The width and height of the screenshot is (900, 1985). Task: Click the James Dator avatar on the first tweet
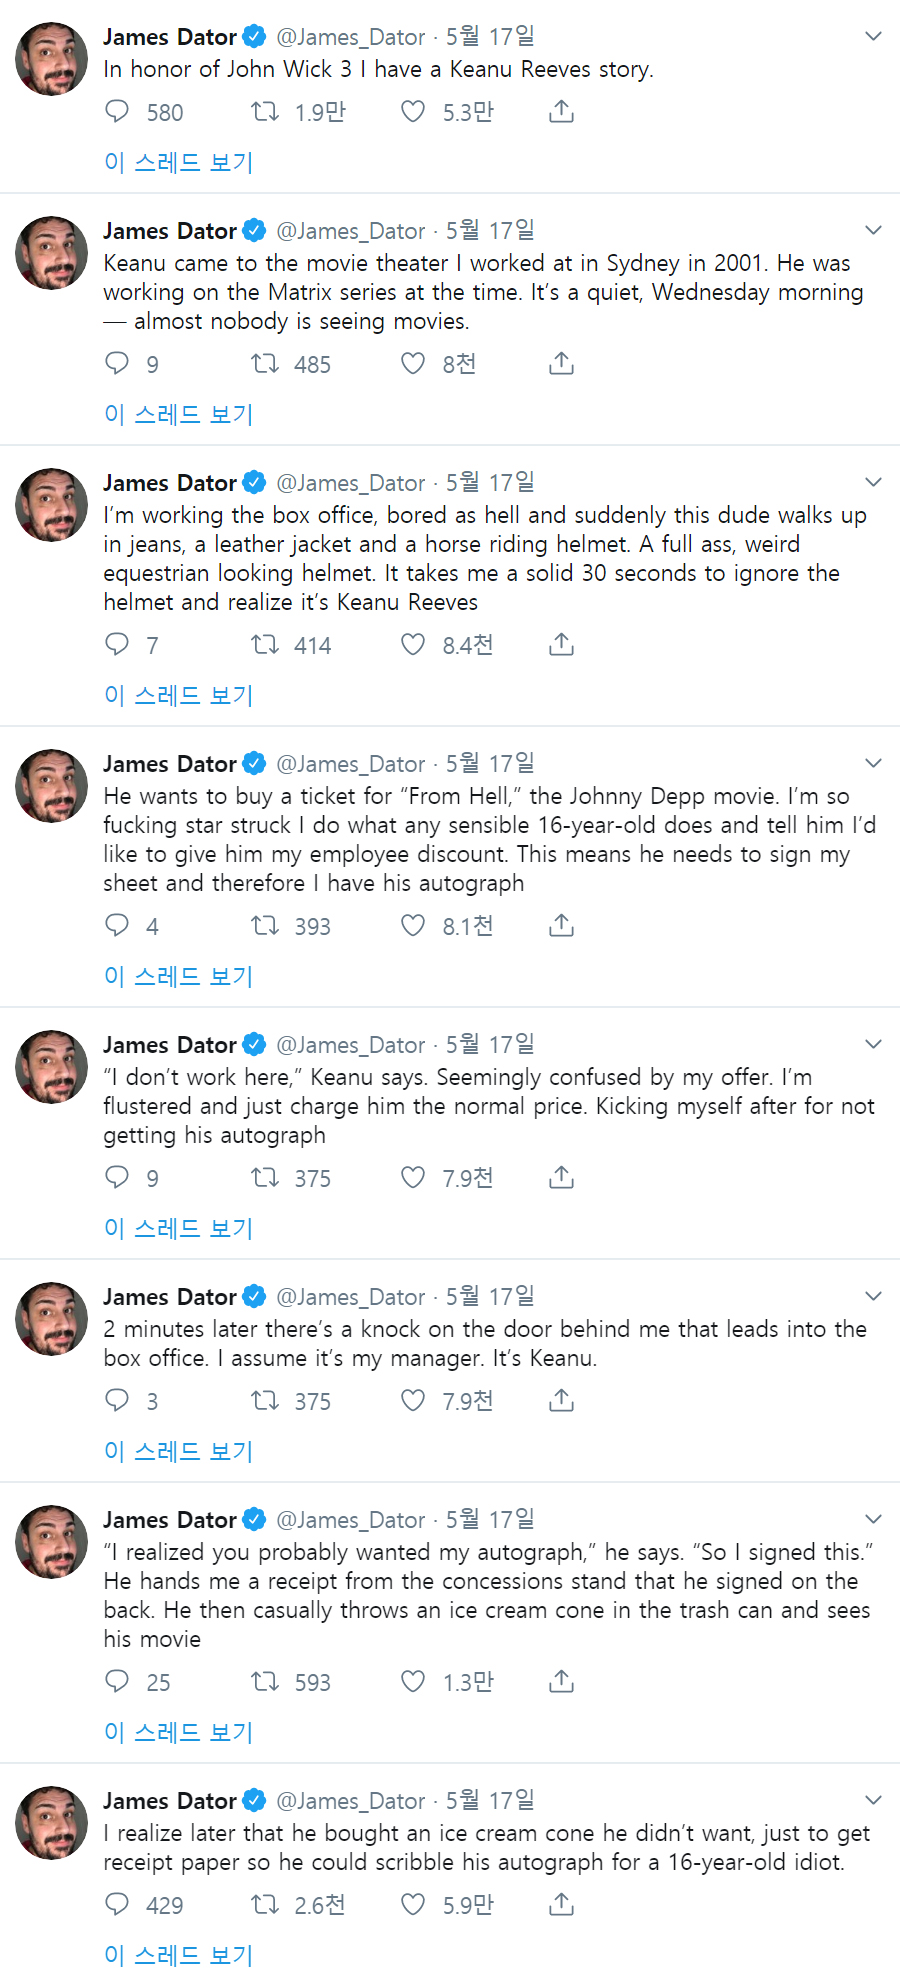tap(52, 59)
